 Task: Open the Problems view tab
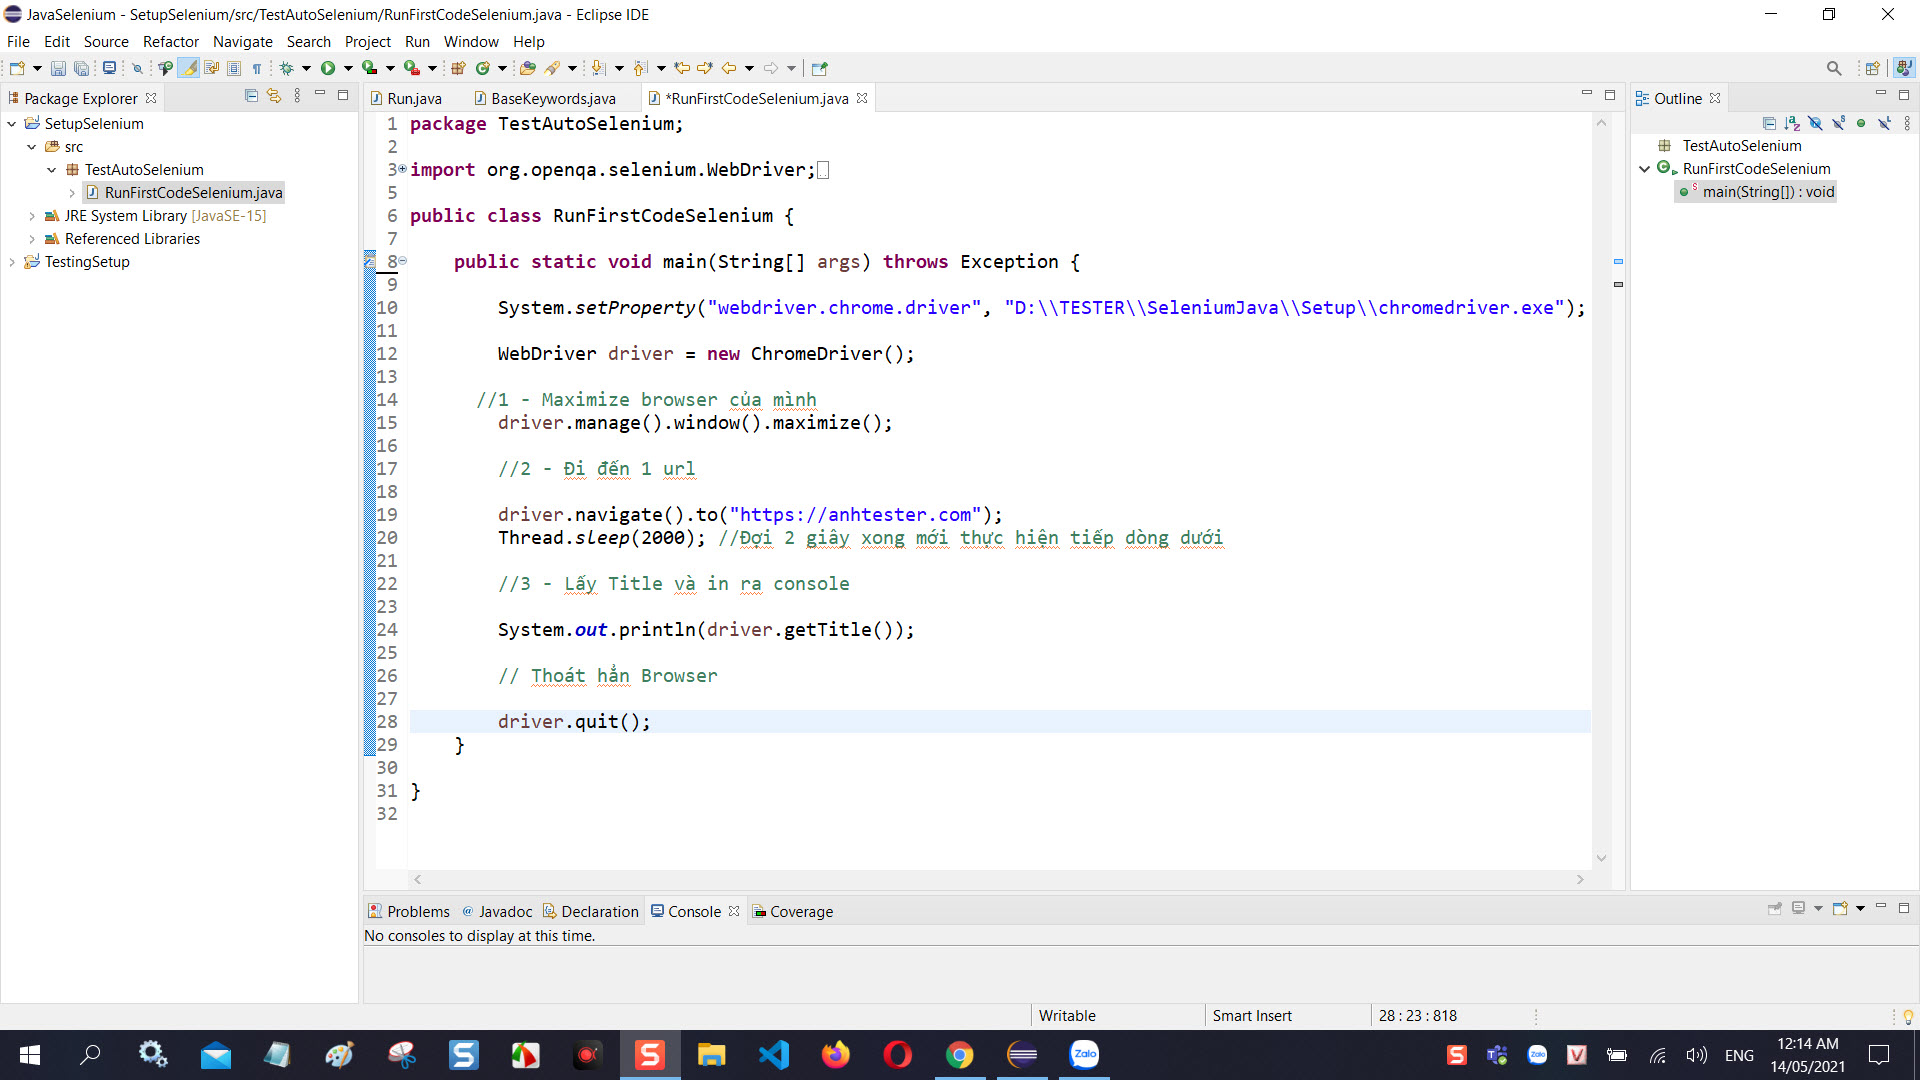pos(417,911)
